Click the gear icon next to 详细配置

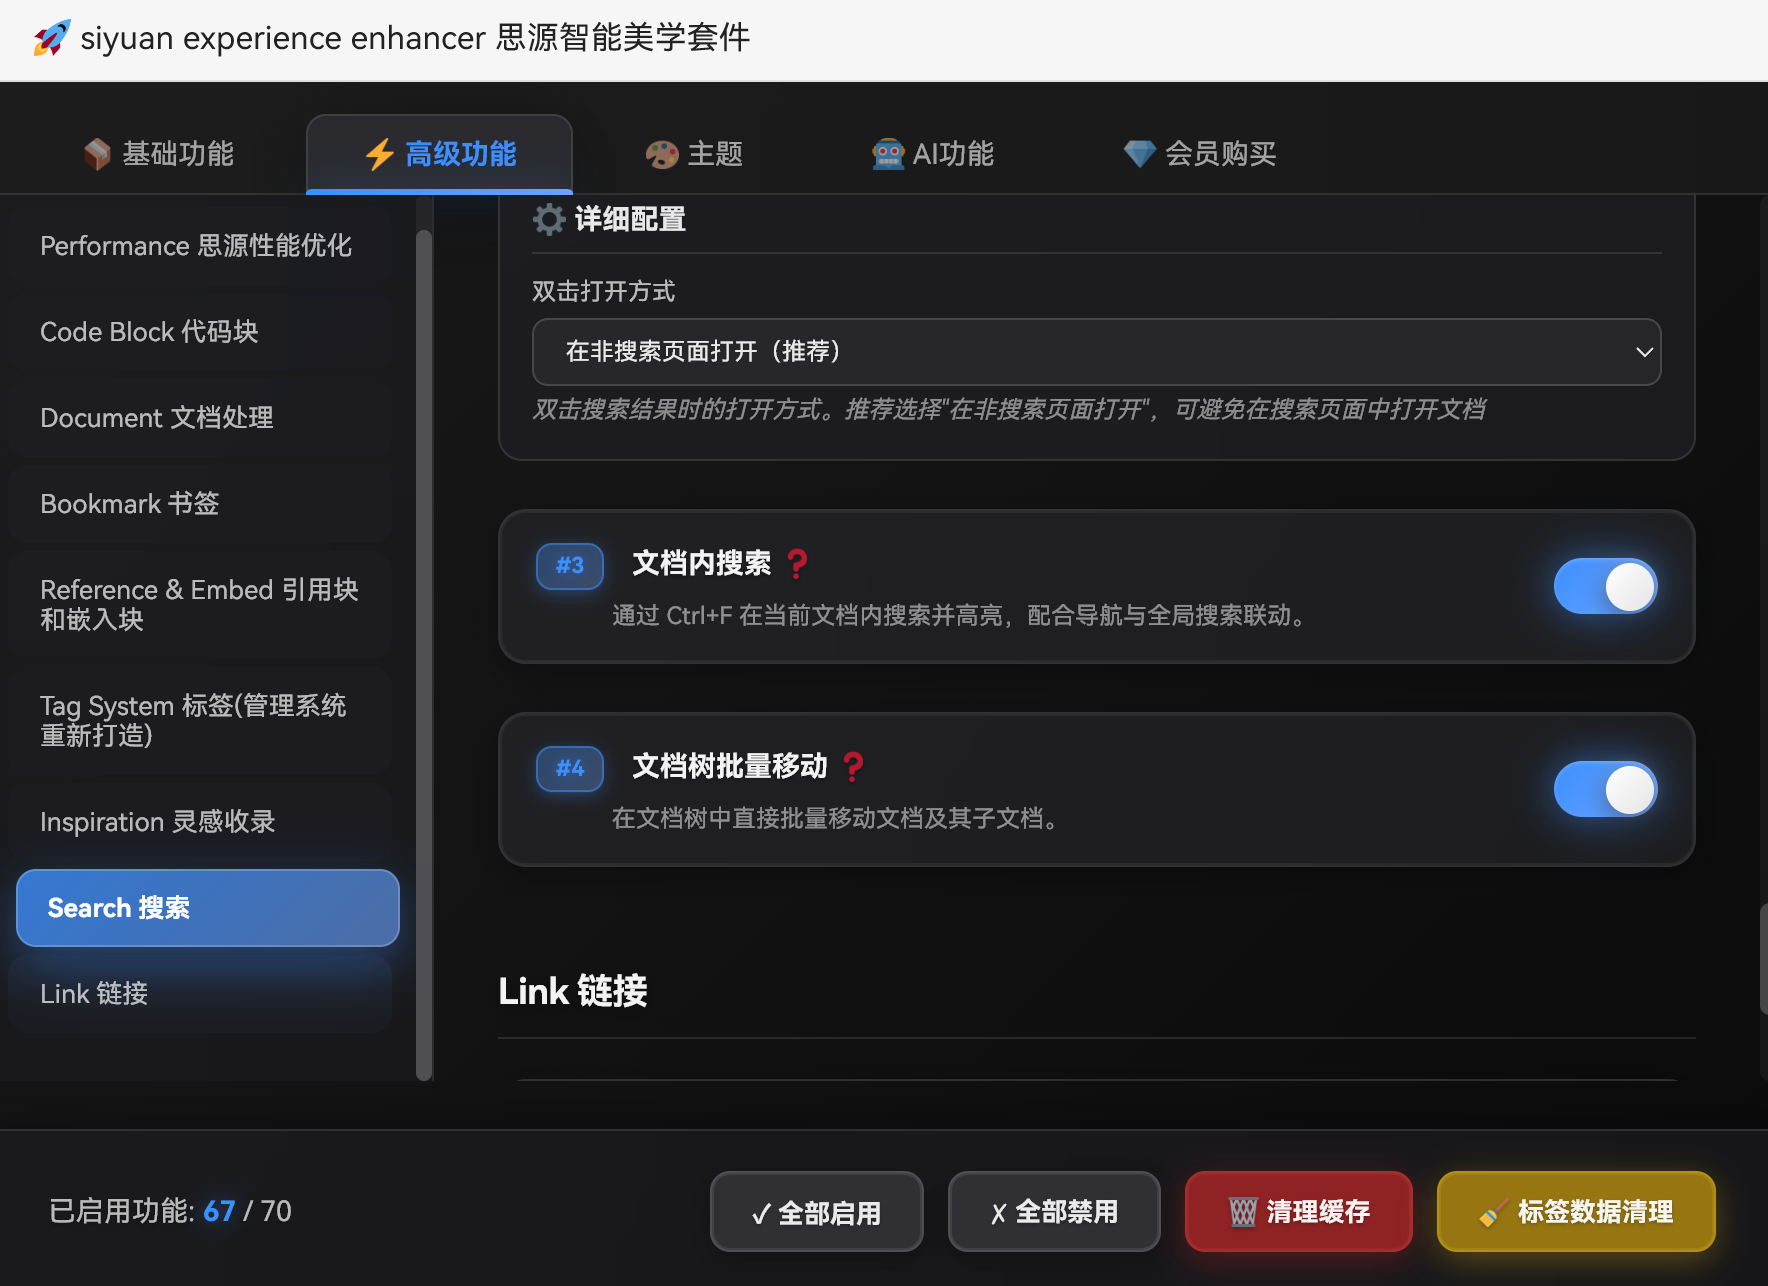tap(549, 219)
